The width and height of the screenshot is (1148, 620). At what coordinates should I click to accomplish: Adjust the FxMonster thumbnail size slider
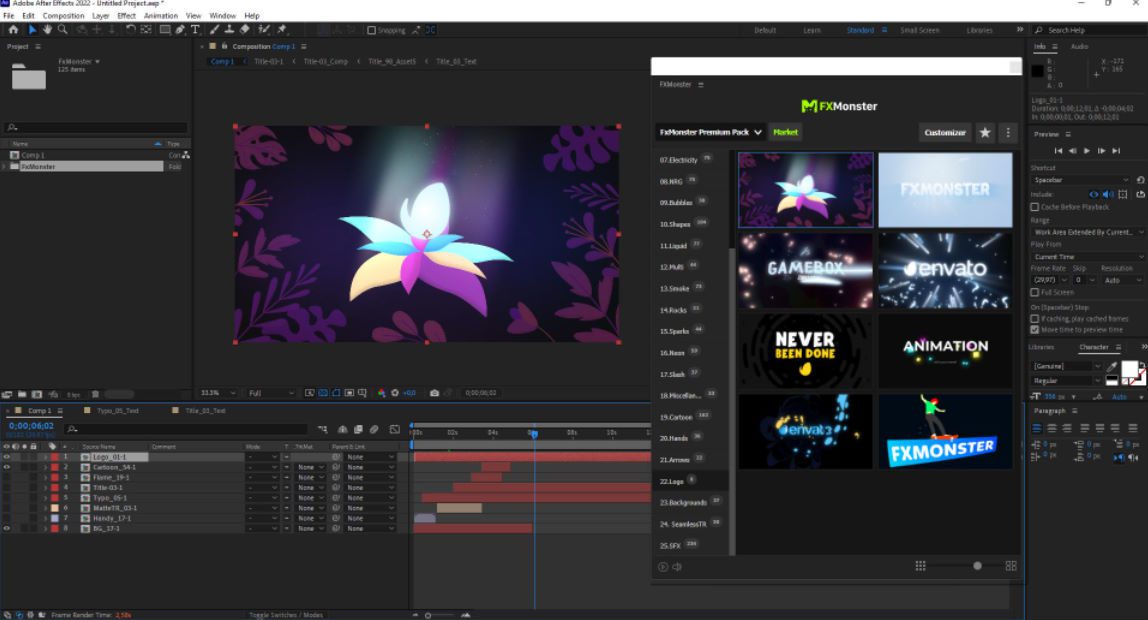click(977, 566)
